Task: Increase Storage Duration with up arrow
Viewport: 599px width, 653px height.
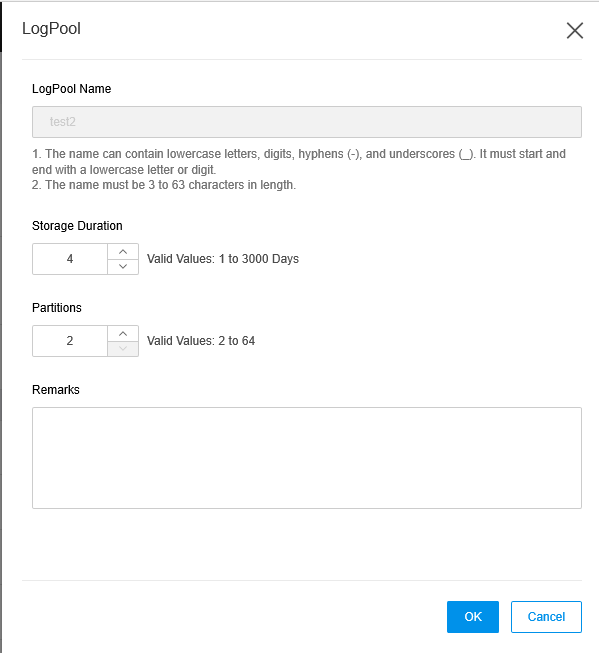Action: click(x=123, y=252)
